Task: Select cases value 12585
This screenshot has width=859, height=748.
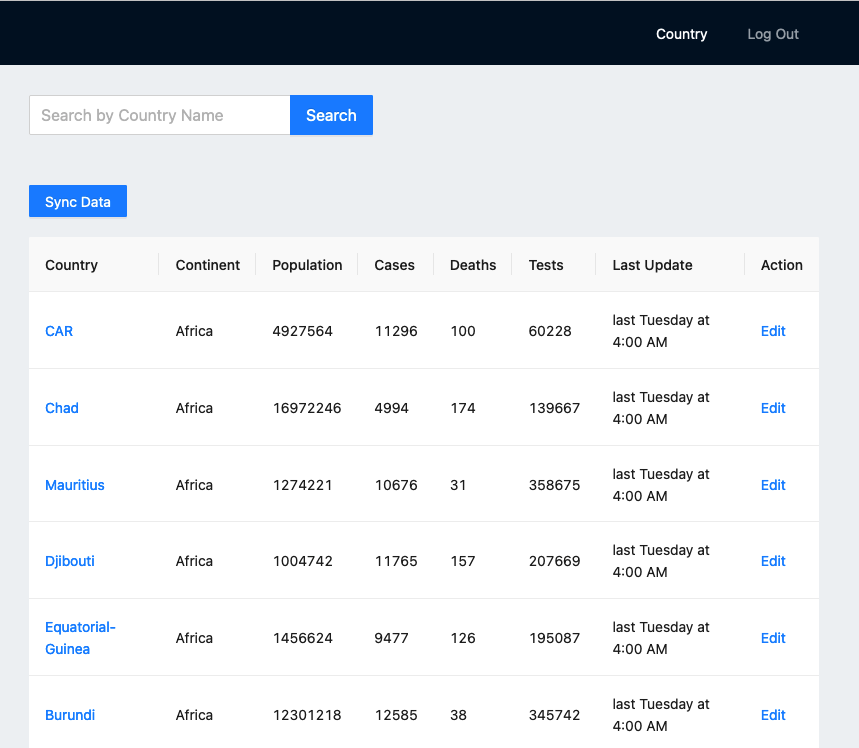Action: tap(396, 715)
